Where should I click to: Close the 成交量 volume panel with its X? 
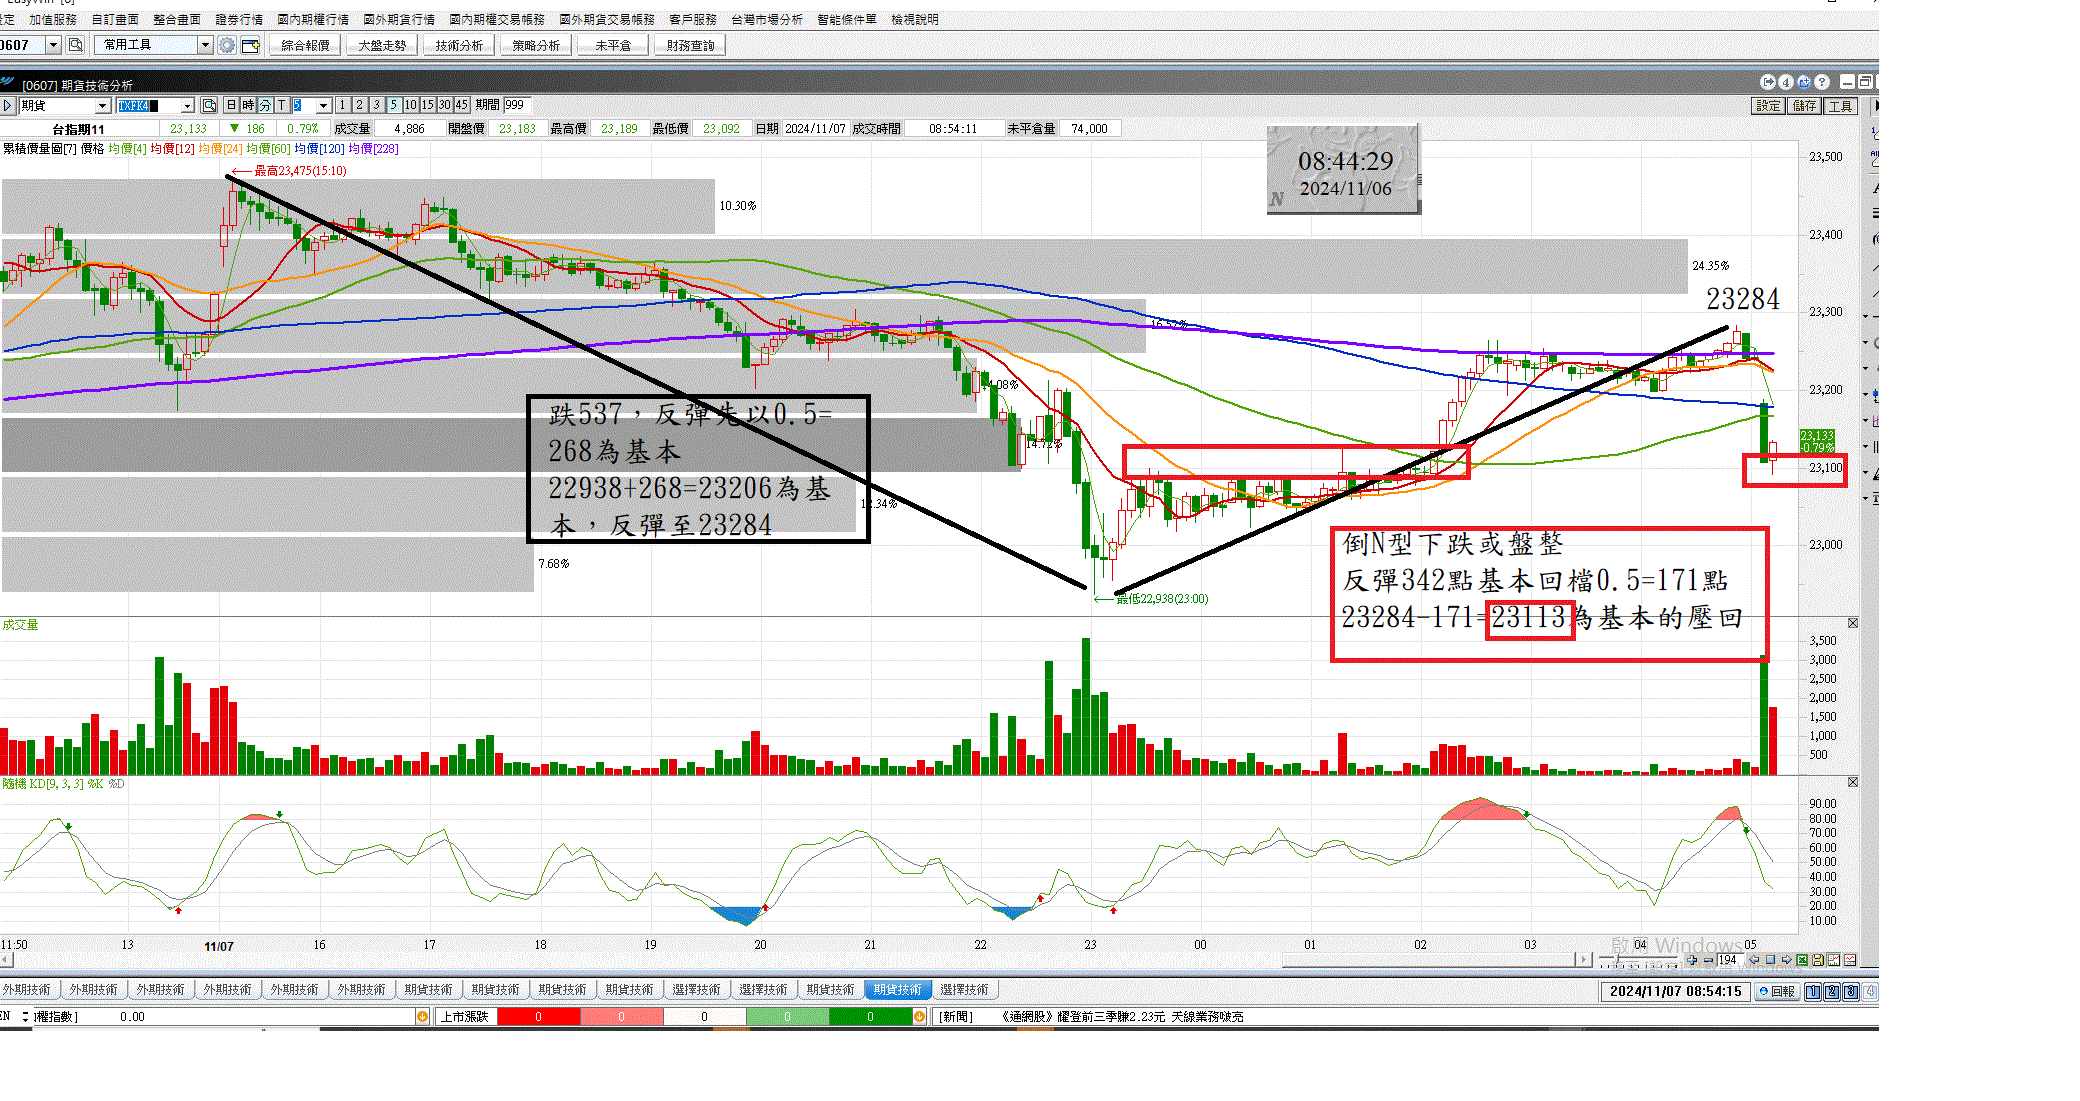[x=1853, y=623]
